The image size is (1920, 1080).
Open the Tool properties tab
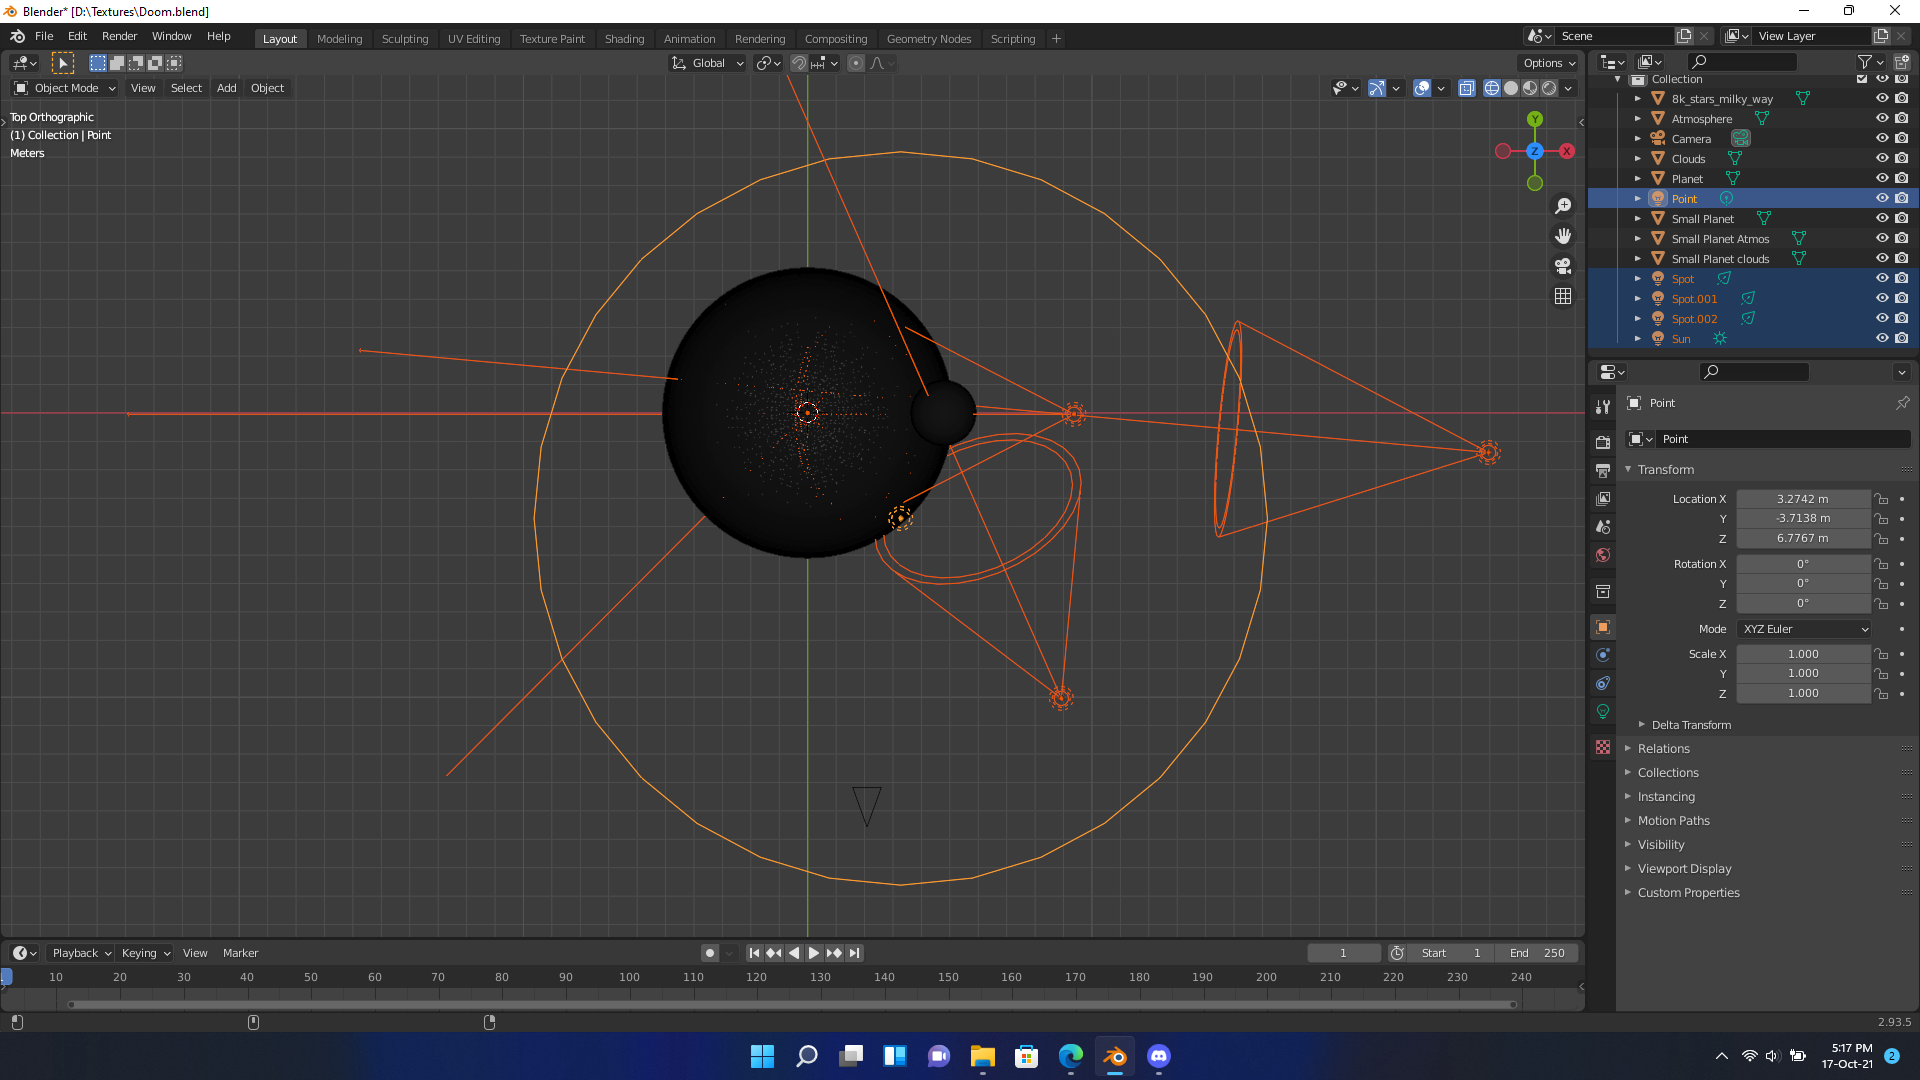pos(1603,407)
